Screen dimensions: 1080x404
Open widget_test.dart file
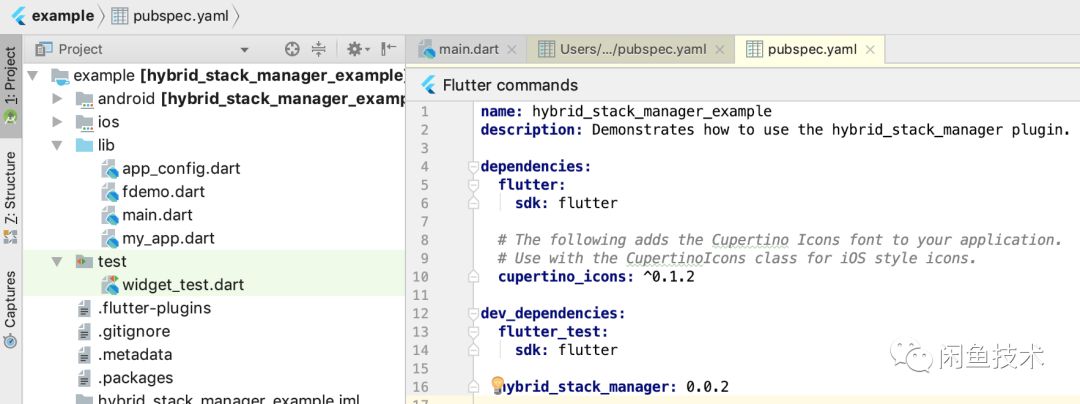tap(183, 285)
